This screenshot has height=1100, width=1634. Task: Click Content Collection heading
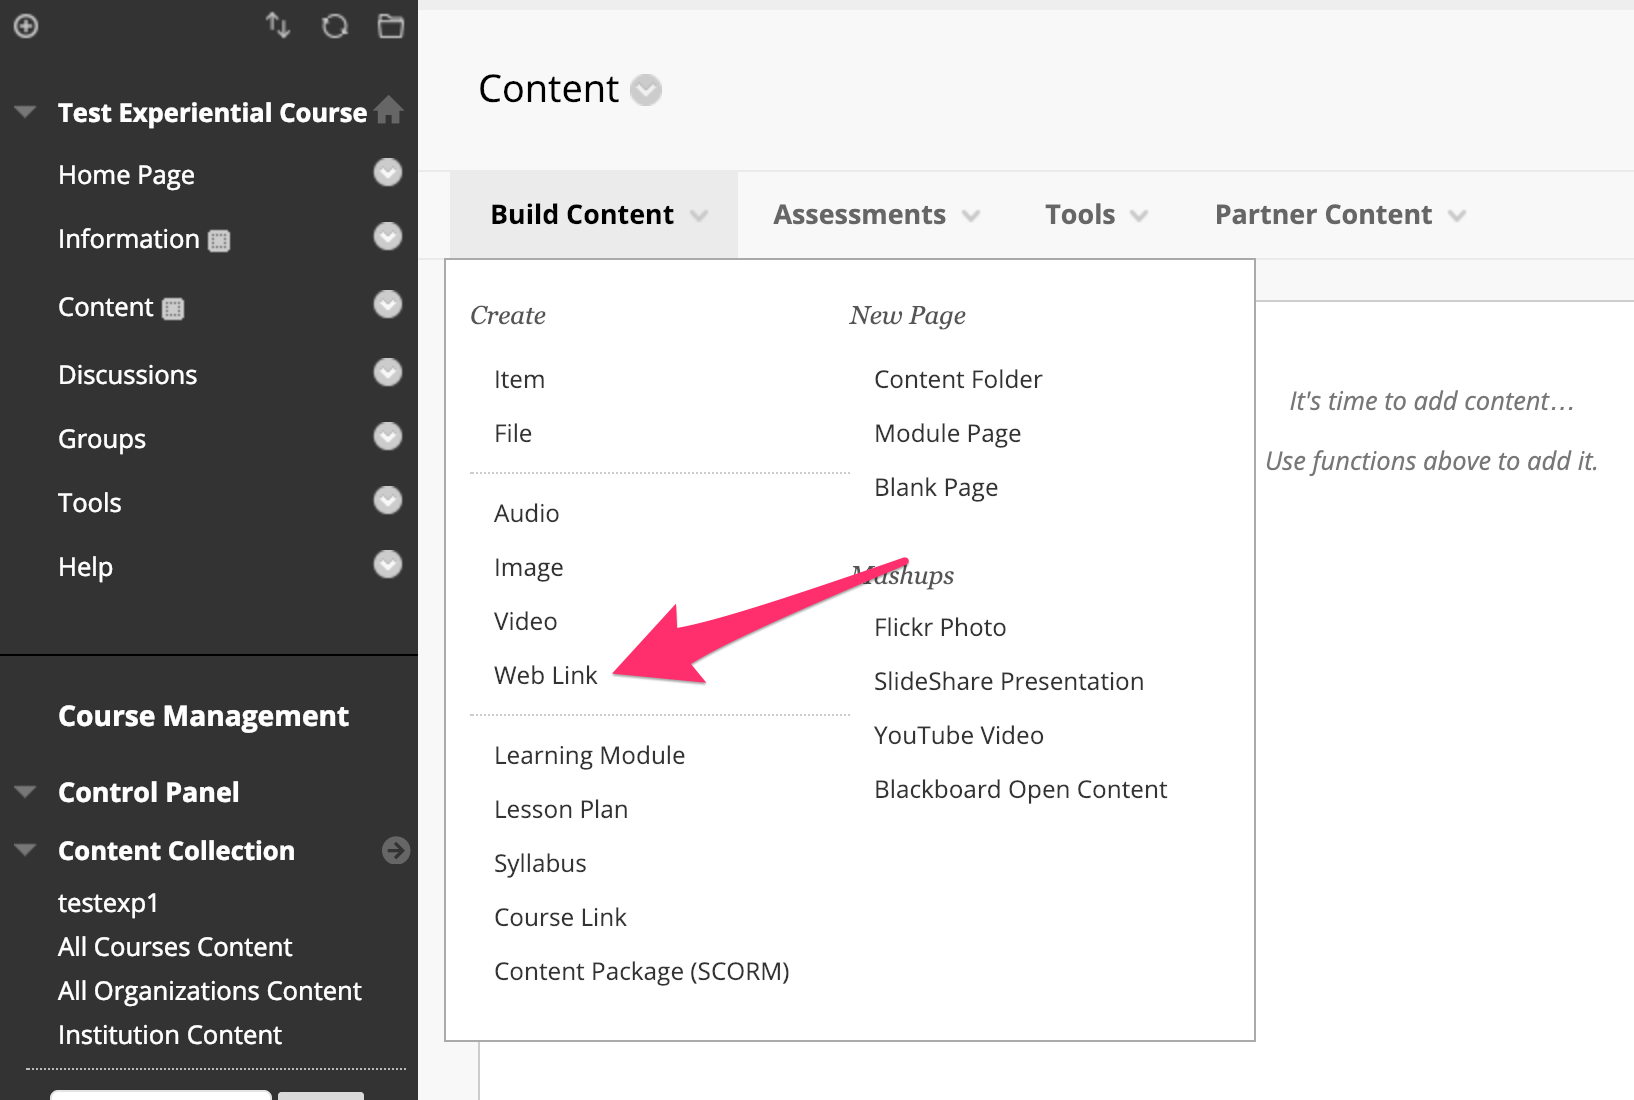pos(176,851)
